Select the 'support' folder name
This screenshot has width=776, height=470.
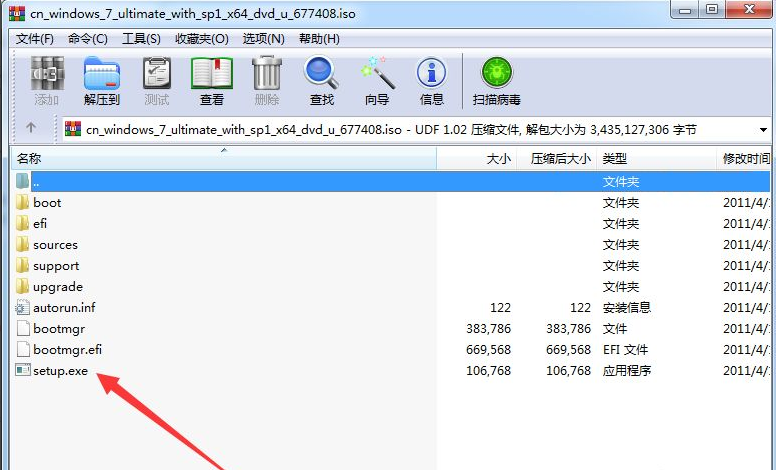coord(56,266)
